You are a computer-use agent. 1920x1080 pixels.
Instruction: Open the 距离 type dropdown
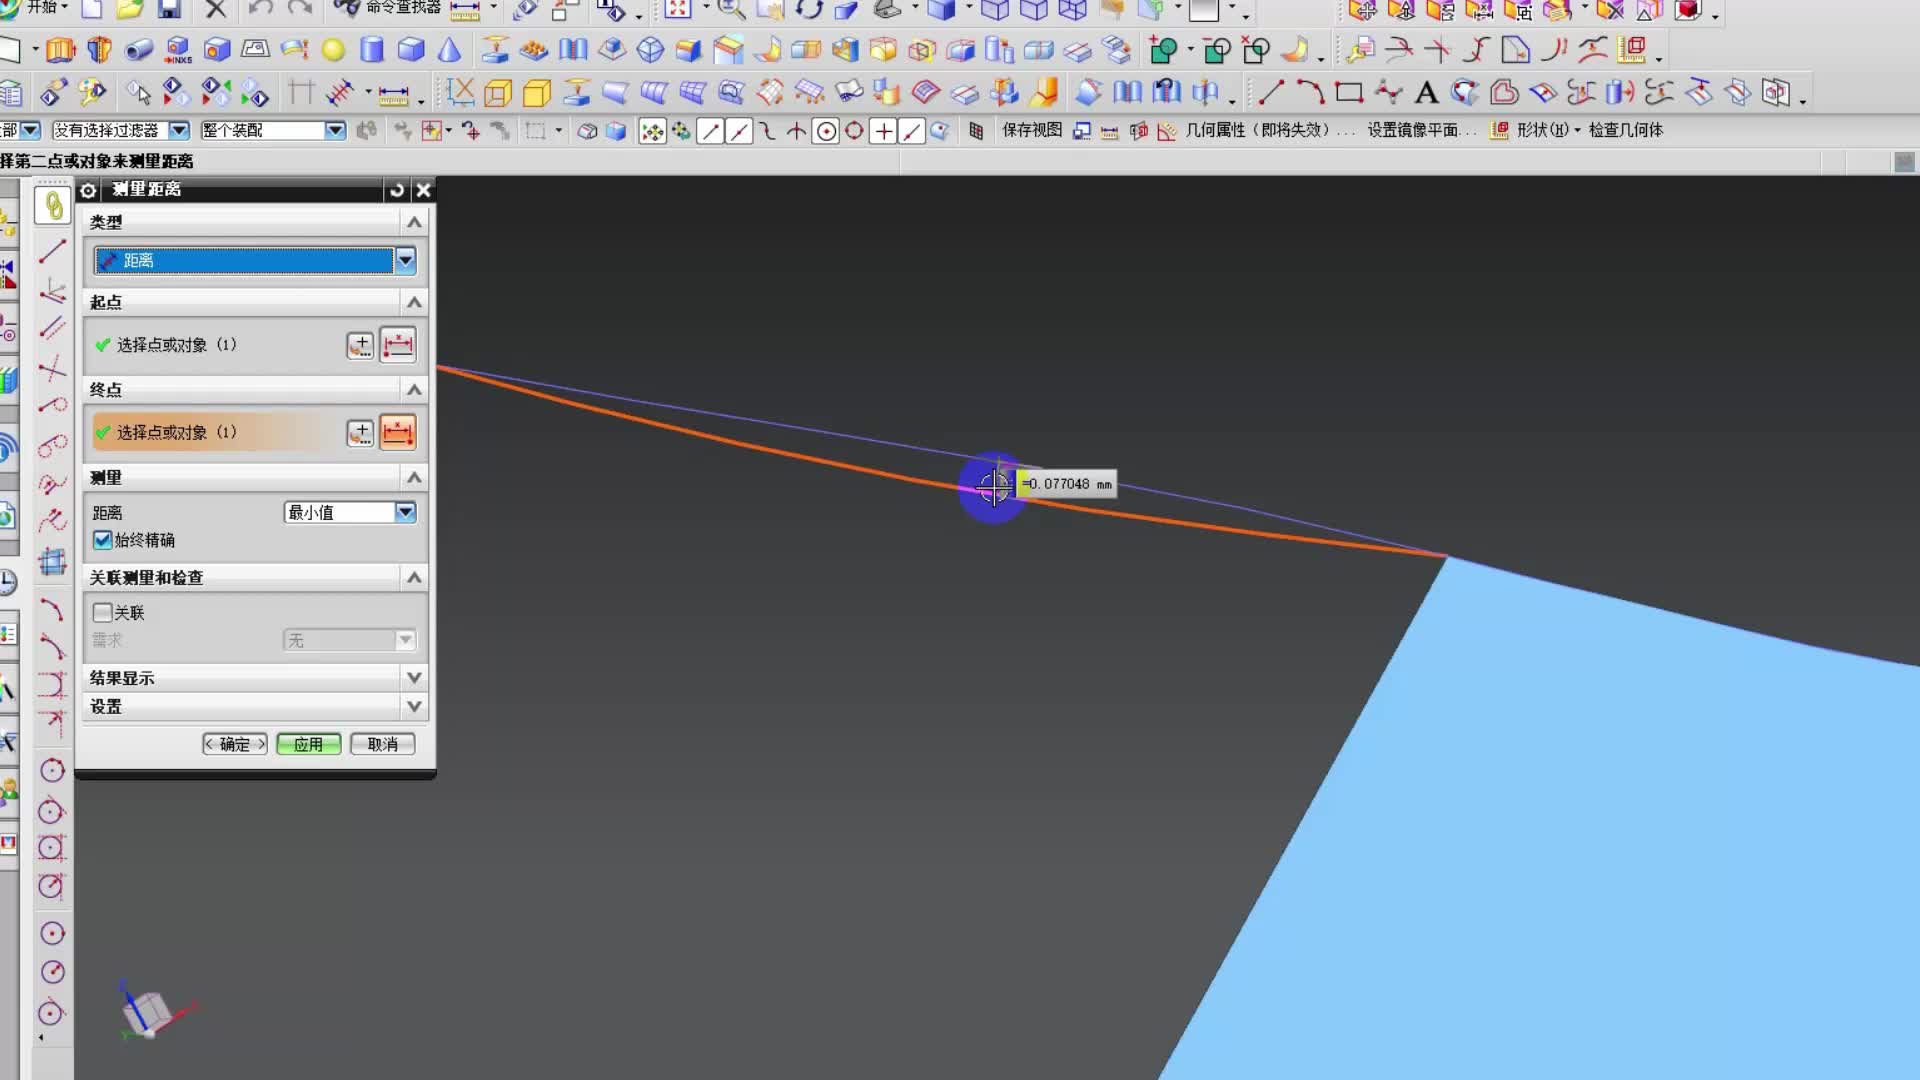tap(405, 261)
